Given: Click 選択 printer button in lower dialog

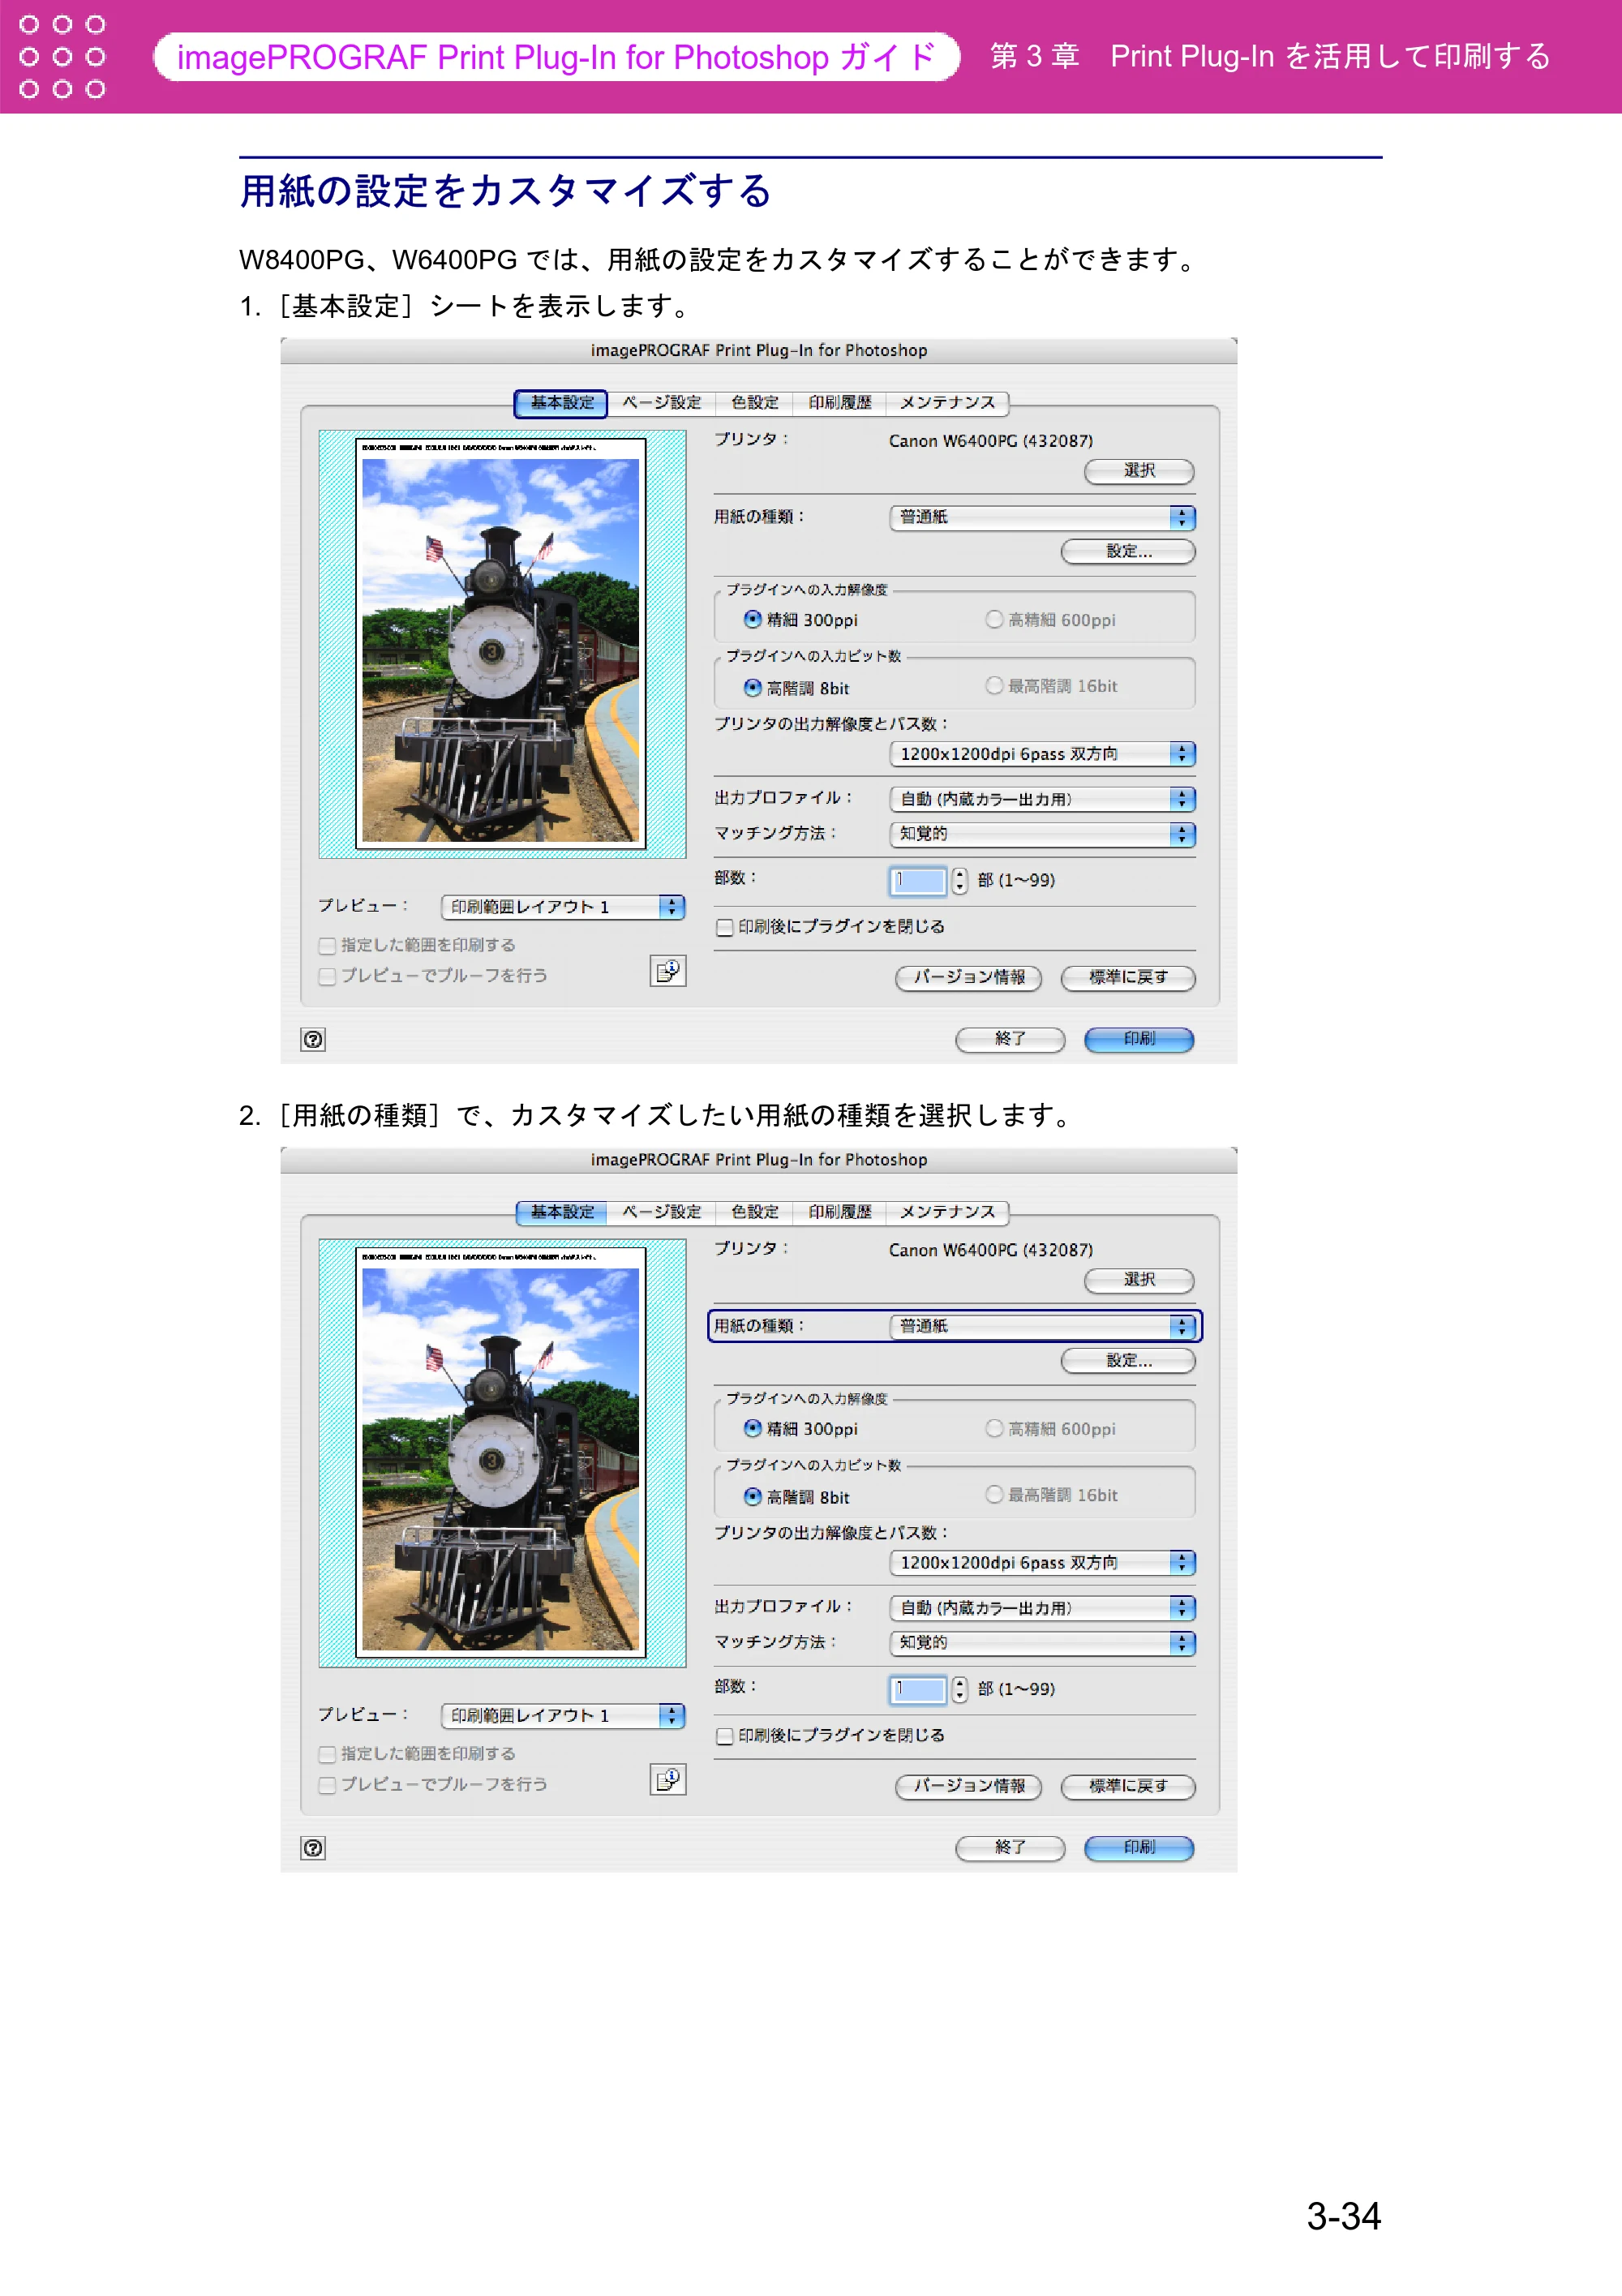Looking at the screenshot, I should click(x=1139, y=1280).
